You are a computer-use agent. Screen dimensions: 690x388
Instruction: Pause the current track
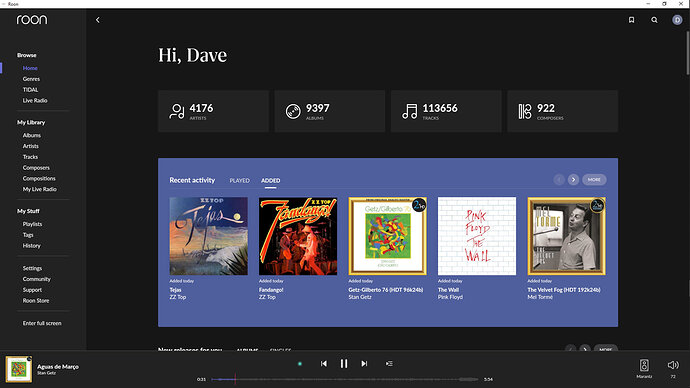[x=344, y=363]
